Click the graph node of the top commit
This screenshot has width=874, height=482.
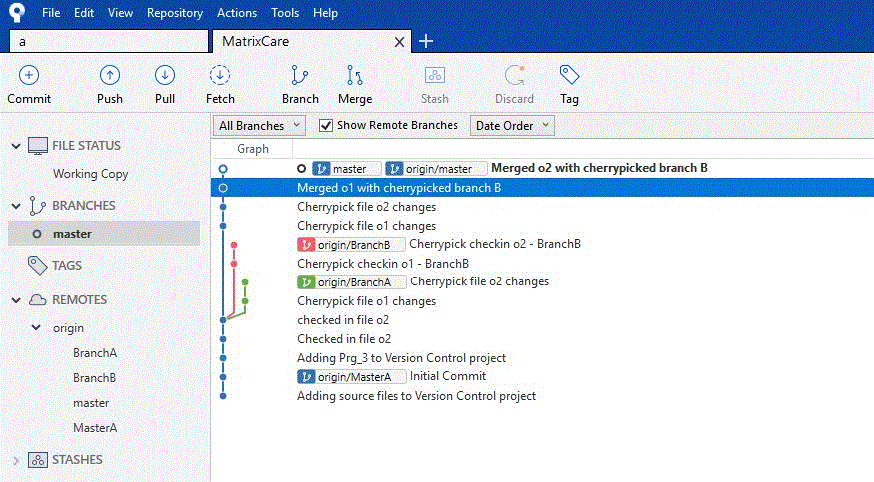click(x=223, y=169)
